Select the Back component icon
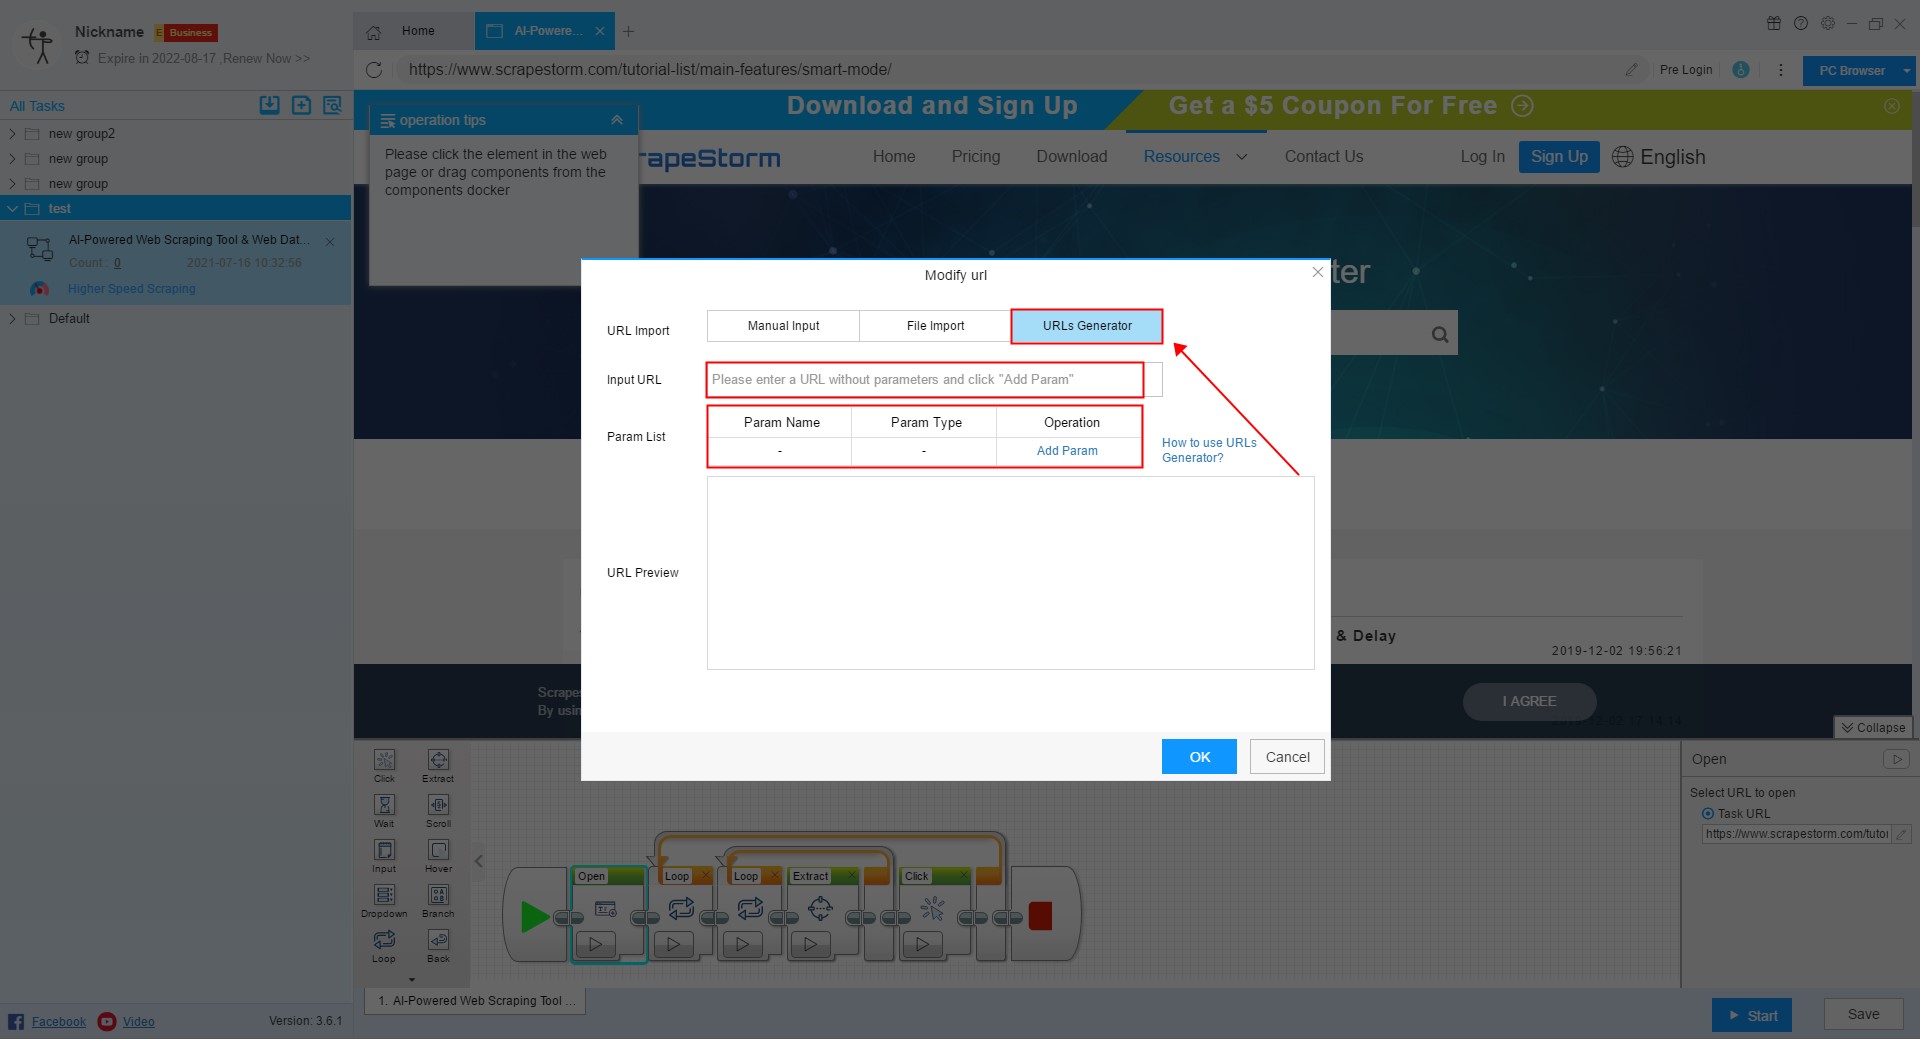1921x1039 pixels. coord(438,940)
